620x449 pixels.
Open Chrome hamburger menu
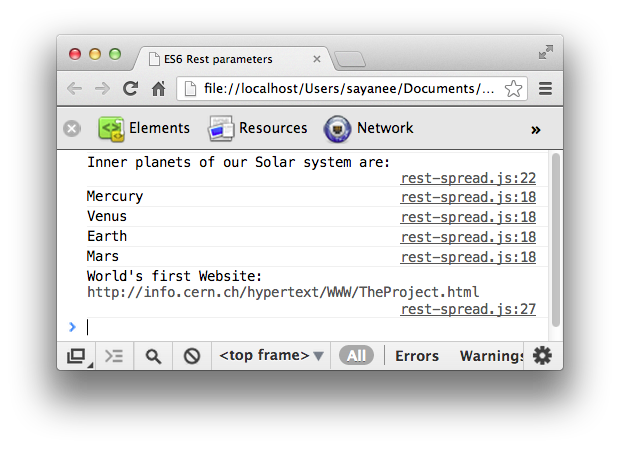pos(545,89)
